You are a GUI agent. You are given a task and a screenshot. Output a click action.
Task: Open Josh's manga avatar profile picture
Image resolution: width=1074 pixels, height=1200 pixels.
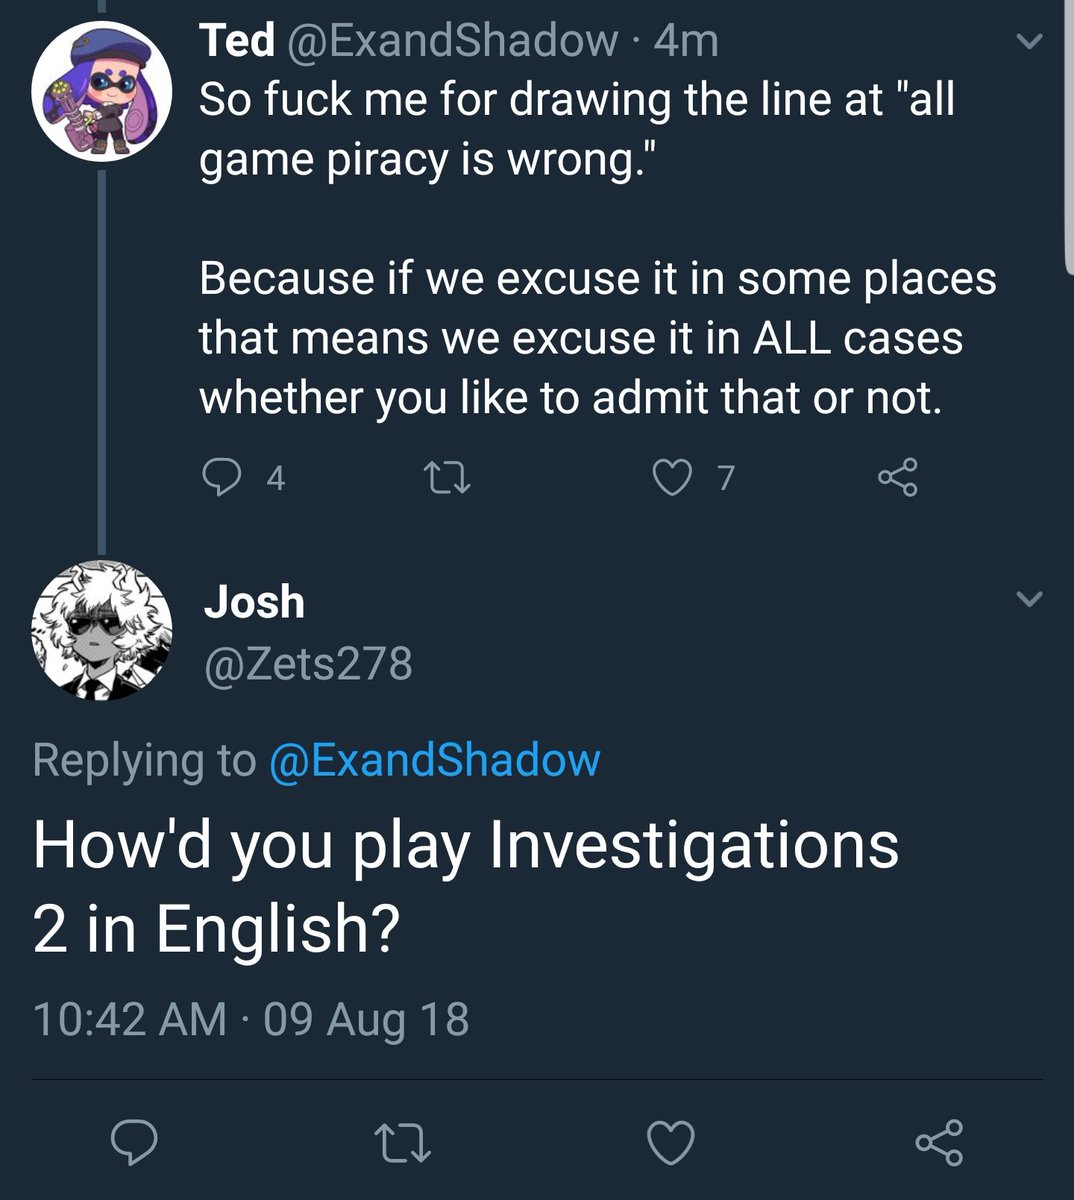tap(102, 630)
